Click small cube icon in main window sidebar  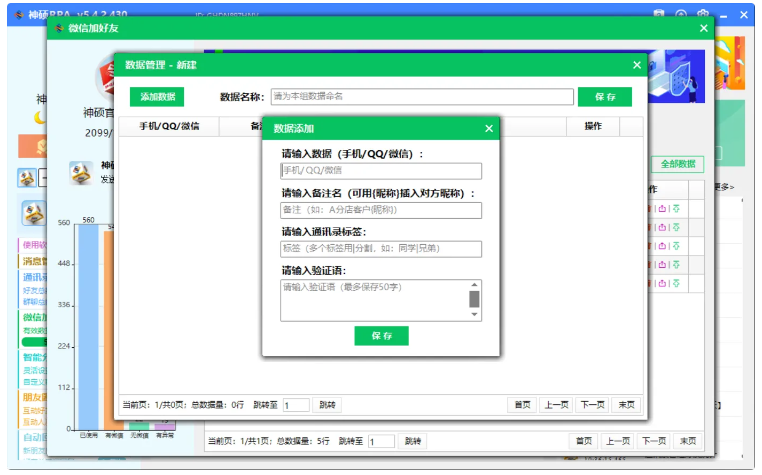tap(27, 178)
